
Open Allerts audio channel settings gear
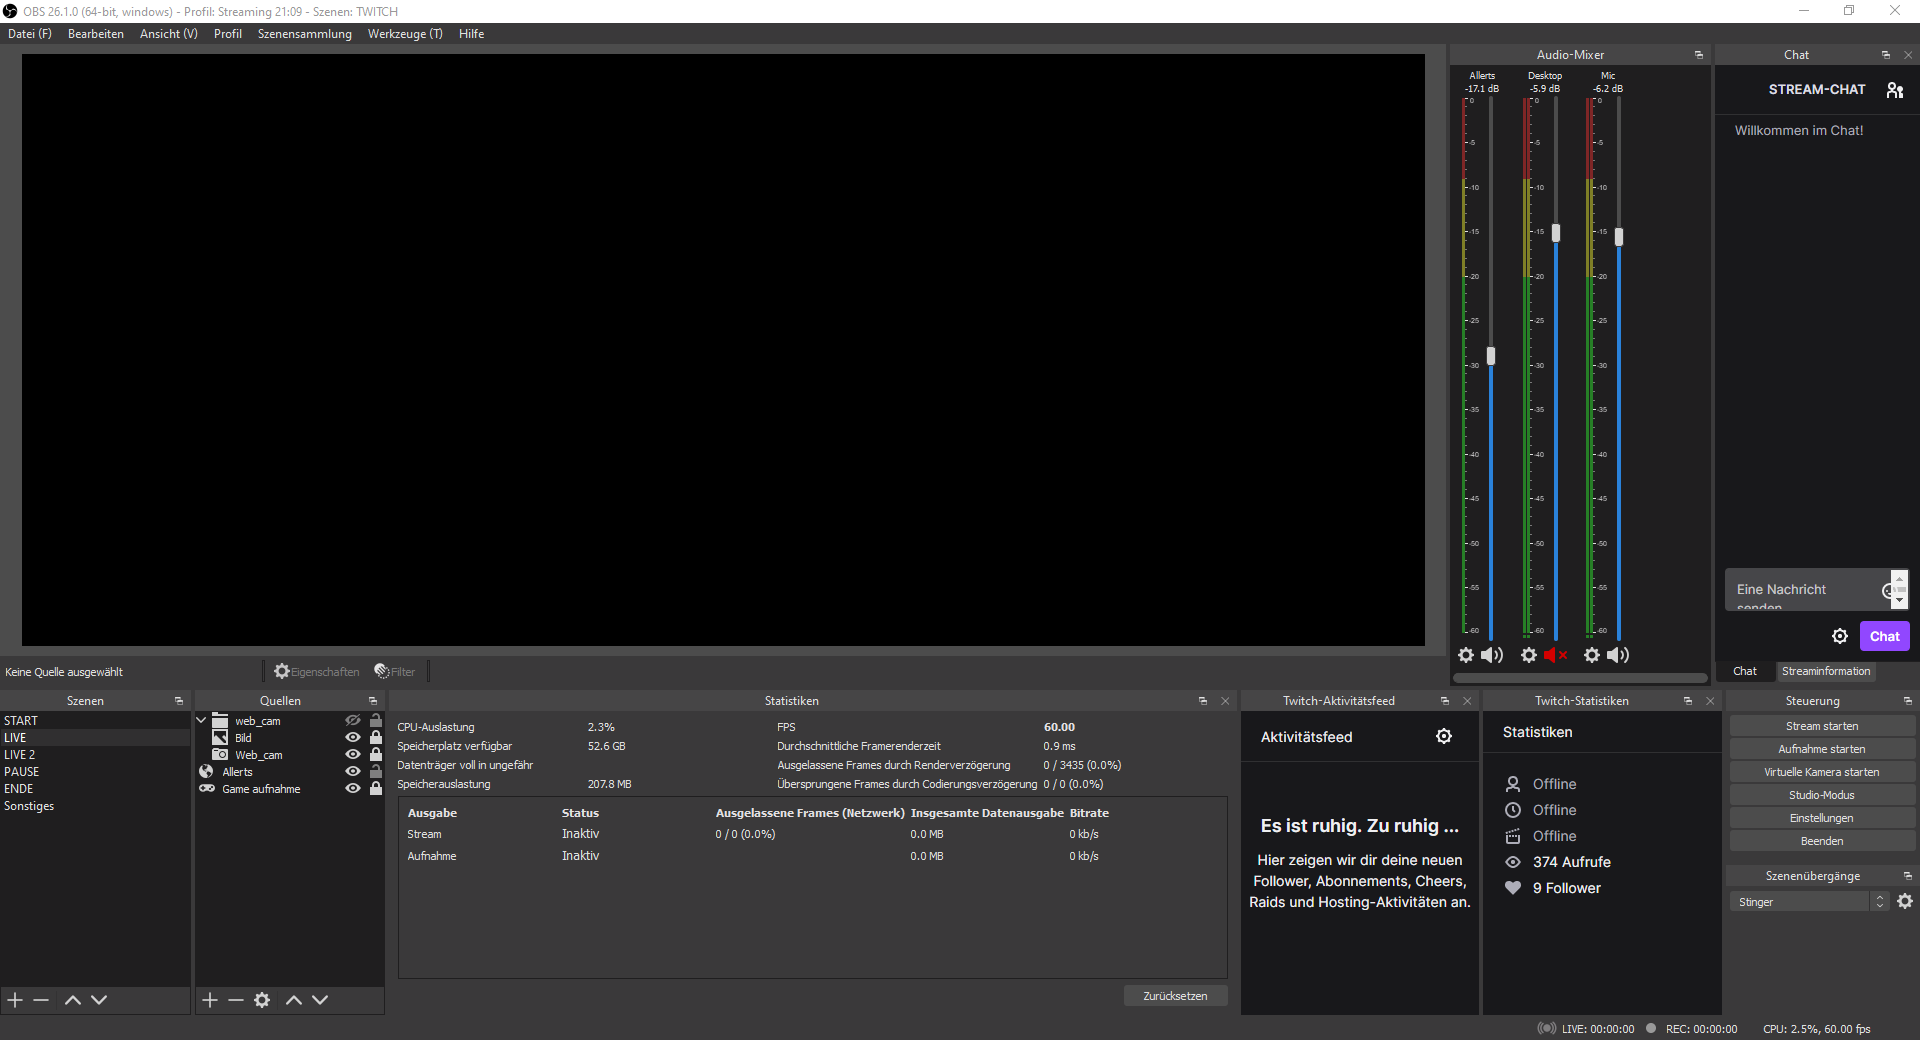1466,655
